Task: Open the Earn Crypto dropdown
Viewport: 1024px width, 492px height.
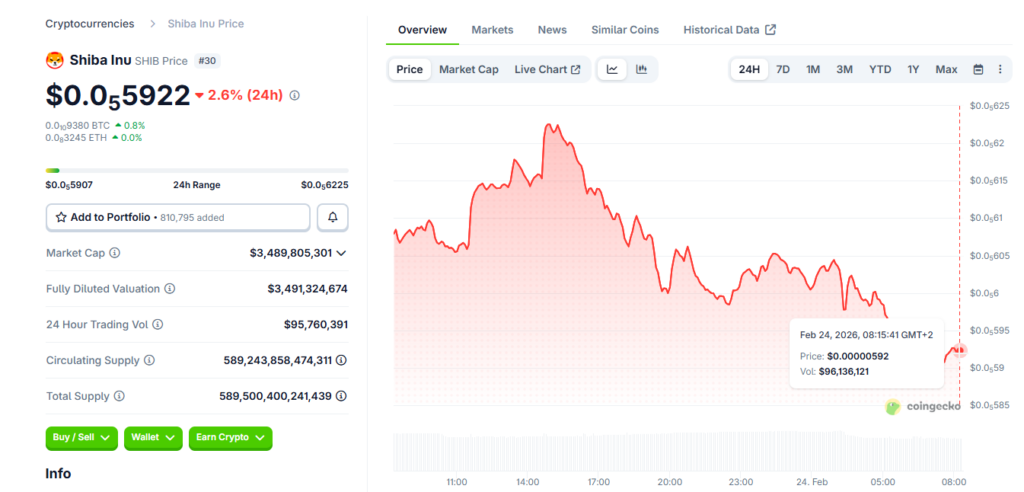Action: click(230, 438)
